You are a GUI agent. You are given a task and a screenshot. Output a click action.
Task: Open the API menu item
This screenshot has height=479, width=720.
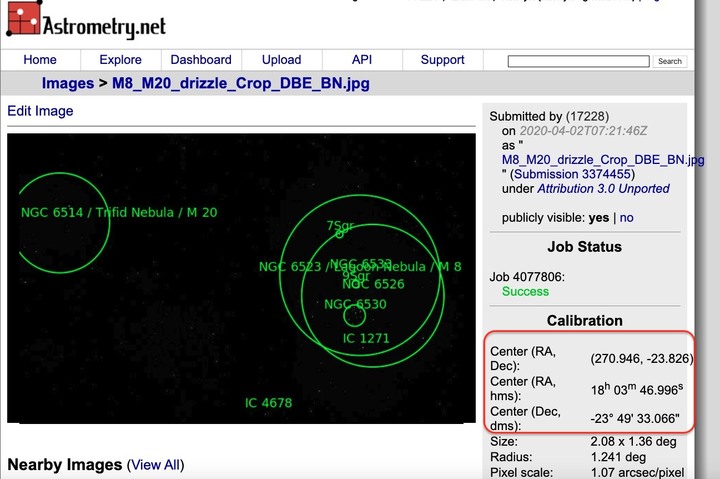click(362, 60)
